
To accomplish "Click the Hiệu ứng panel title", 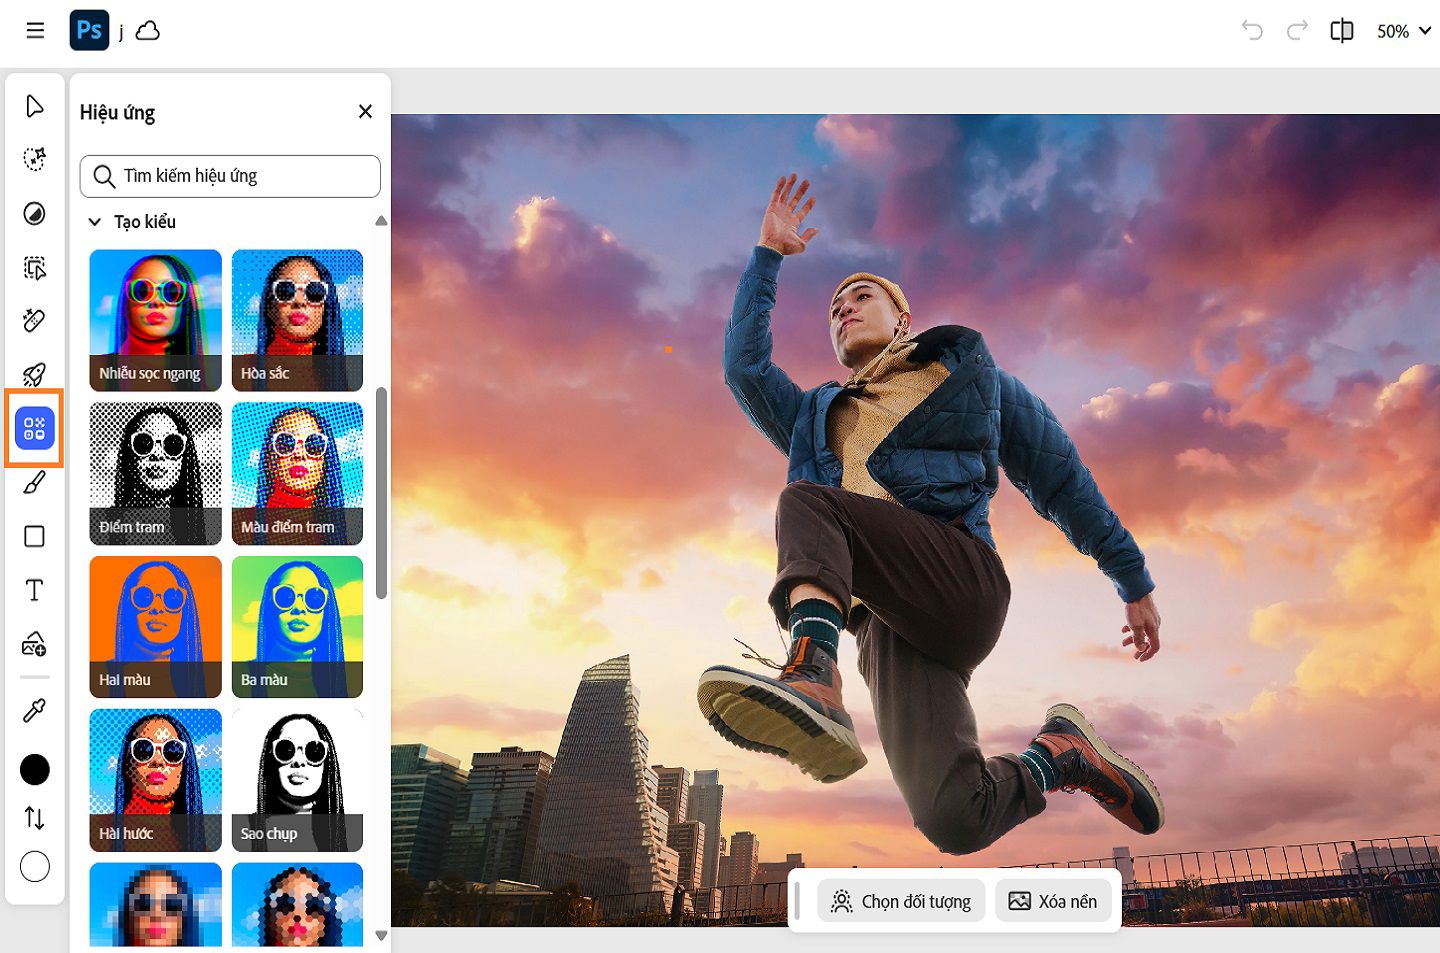I will pyautogui.click(x=117, y=112).
